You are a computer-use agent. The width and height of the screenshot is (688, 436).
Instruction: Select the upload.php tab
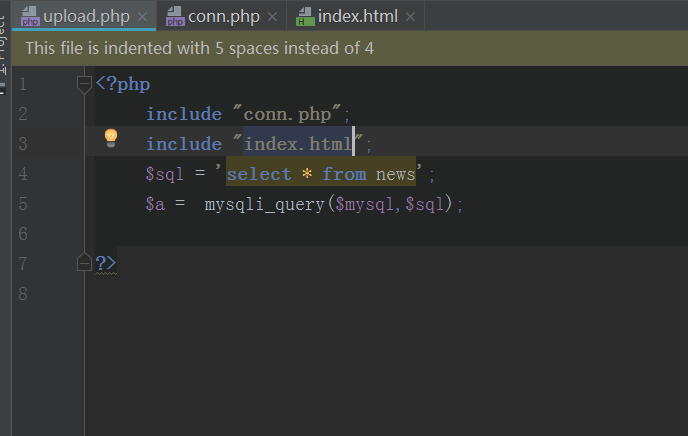pos(86,17)
